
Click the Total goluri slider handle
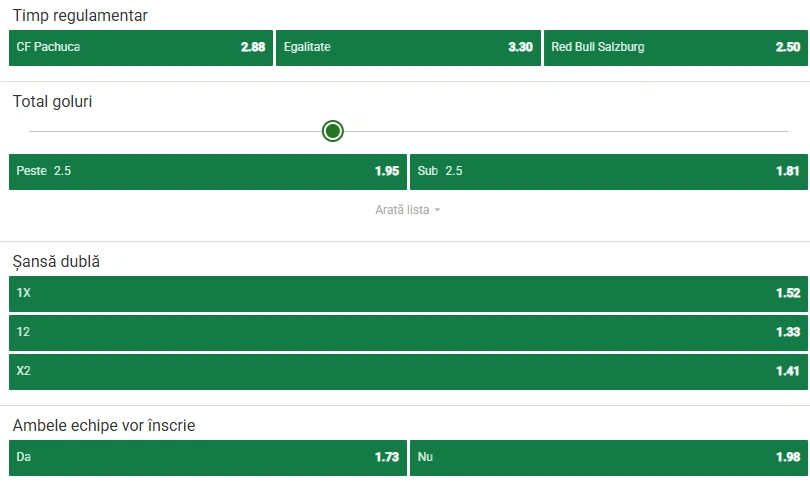pyautogui.click(x=333, y=131)
